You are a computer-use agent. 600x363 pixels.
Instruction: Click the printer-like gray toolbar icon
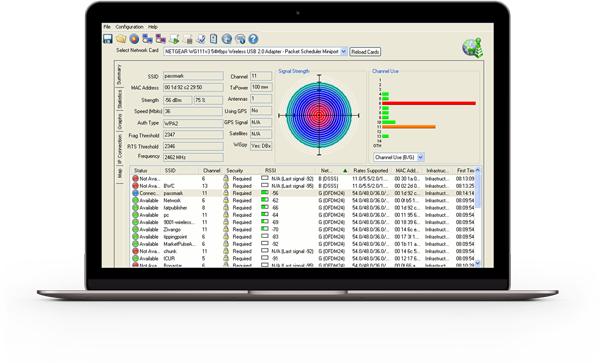[187, 39]
